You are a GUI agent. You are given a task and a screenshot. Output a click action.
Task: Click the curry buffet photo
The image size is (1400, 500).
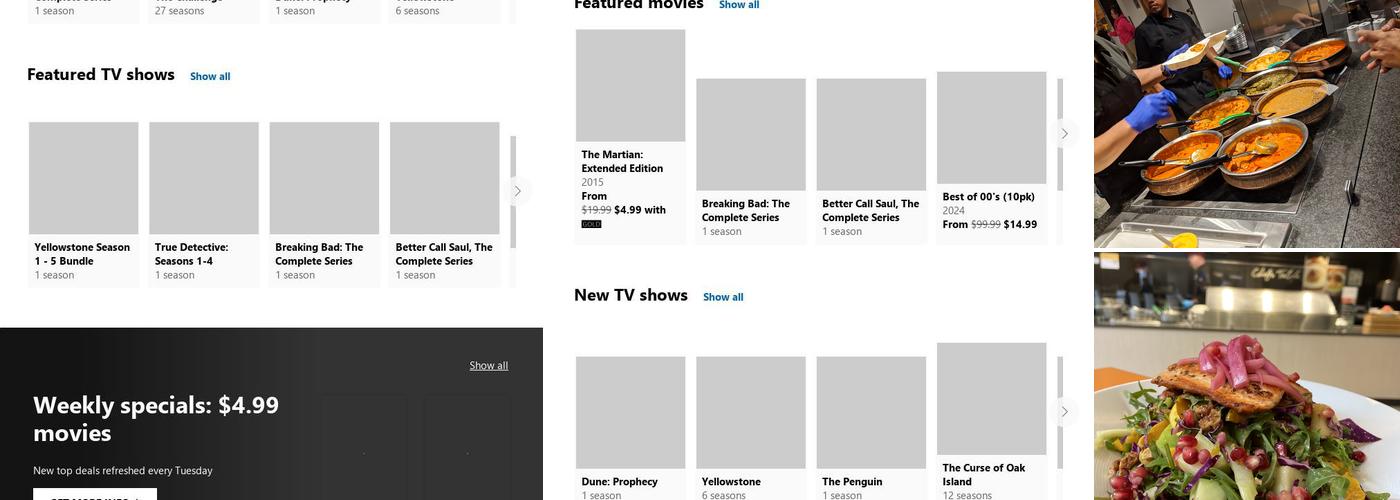pos(1246,123)
